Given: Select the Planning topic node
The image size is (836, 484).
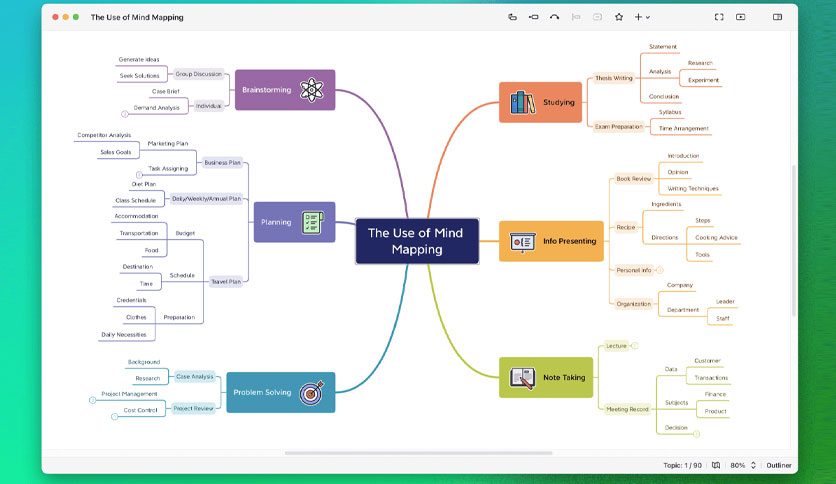Looking at the screenshot, I should click(294, 222).
